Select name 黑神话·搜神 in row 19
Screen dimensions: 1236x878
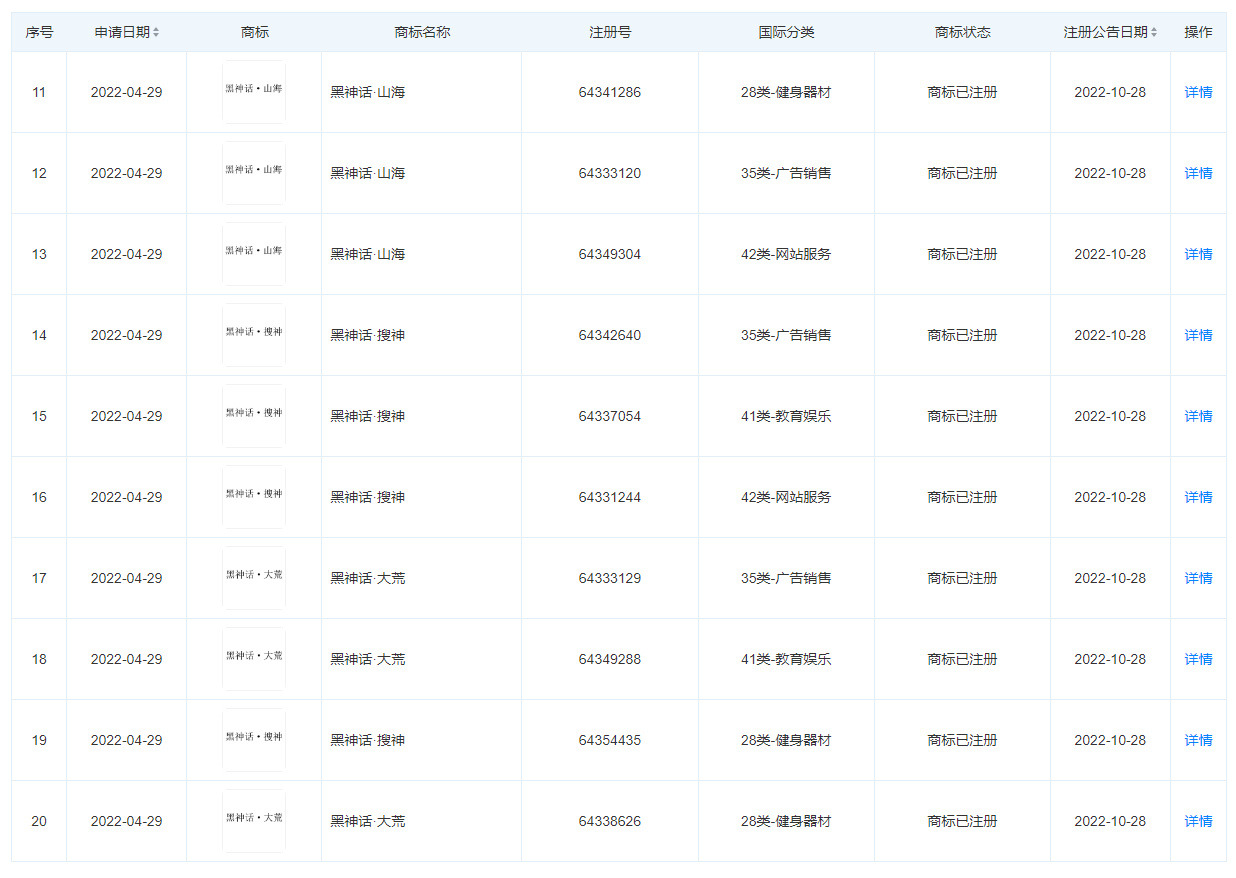368,740
